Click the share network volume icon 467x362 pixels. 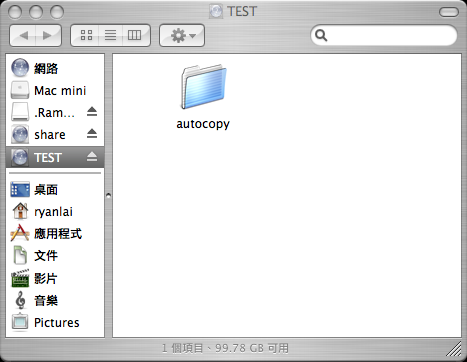pyautogui.click(x=20, y=134)
